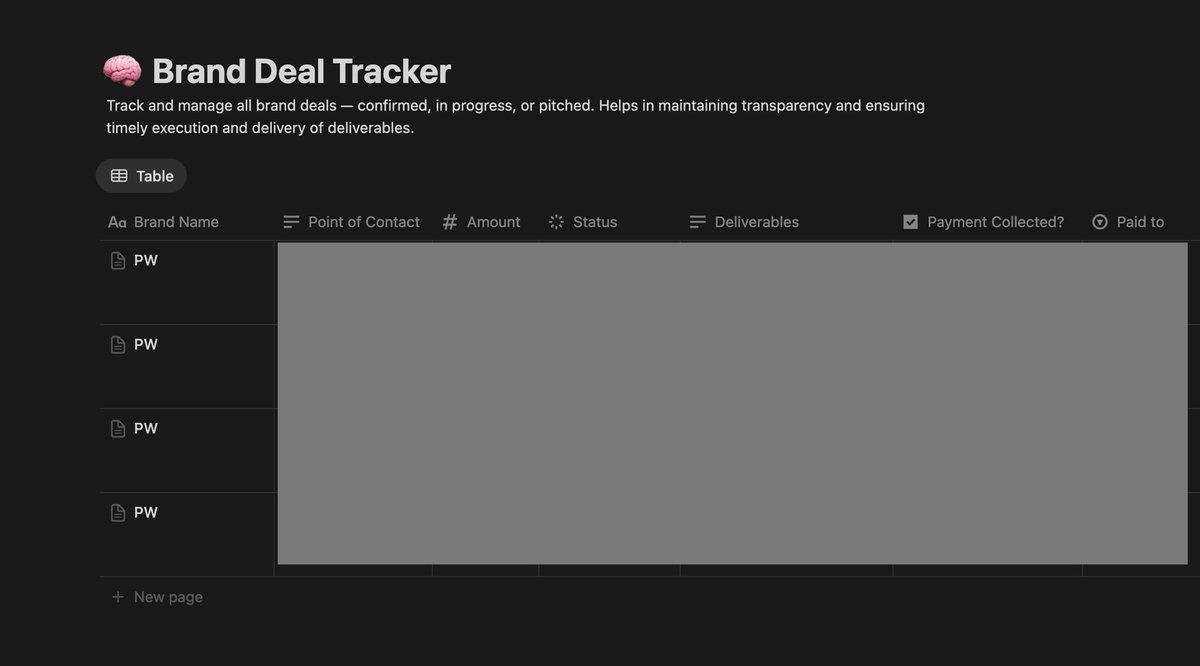1200x666 pixels.
Task: Select the Brand Name column header
Action: pos(163,222)
